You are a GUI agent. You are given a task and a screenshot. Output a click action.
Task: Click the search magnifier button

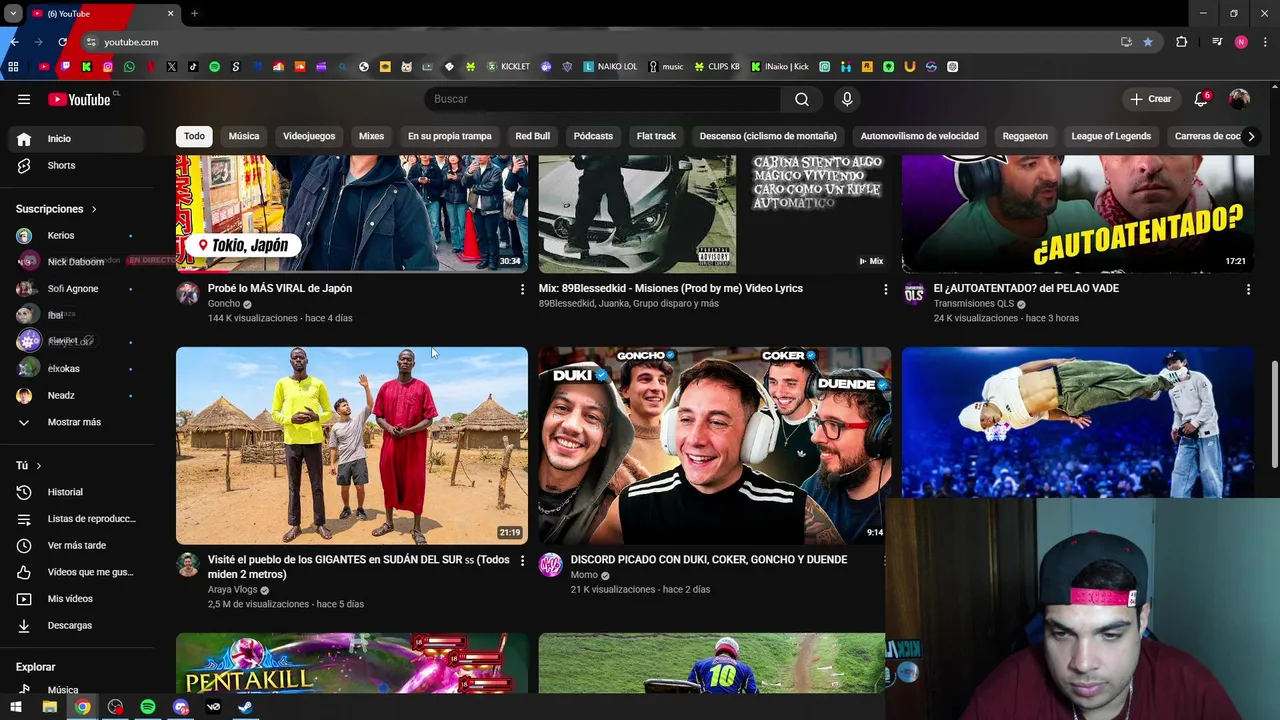802,99
